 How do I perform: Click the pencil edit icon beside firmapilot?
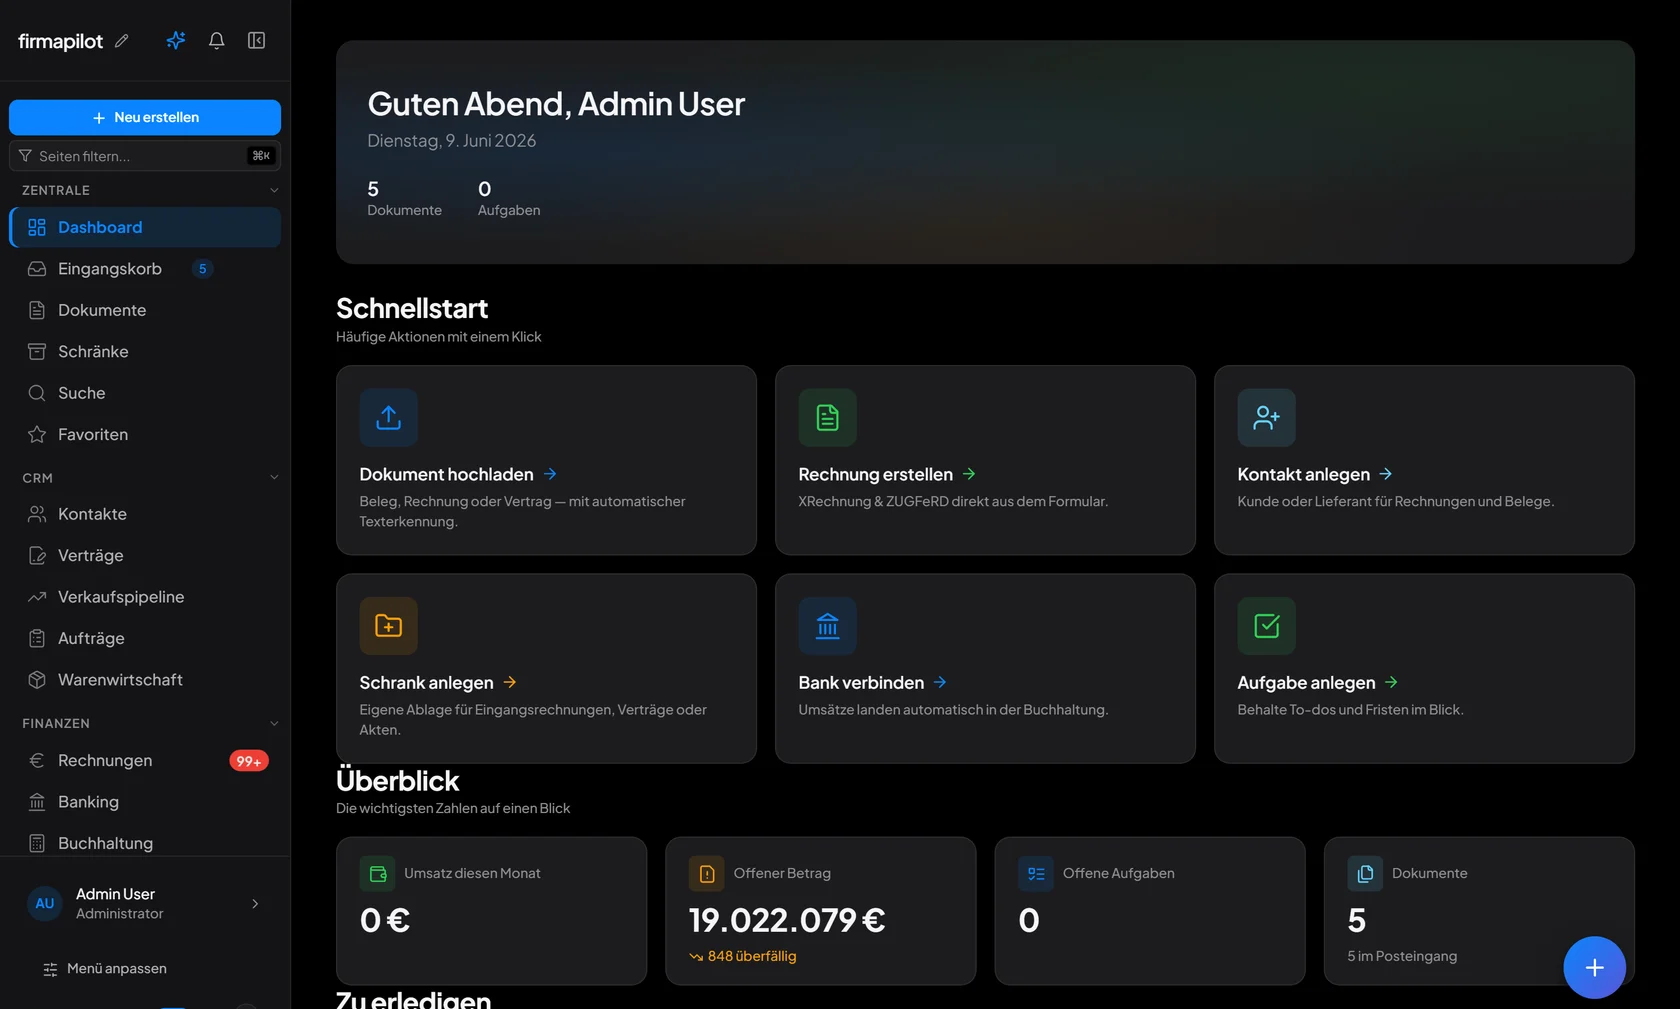click(x=122, y=41)
